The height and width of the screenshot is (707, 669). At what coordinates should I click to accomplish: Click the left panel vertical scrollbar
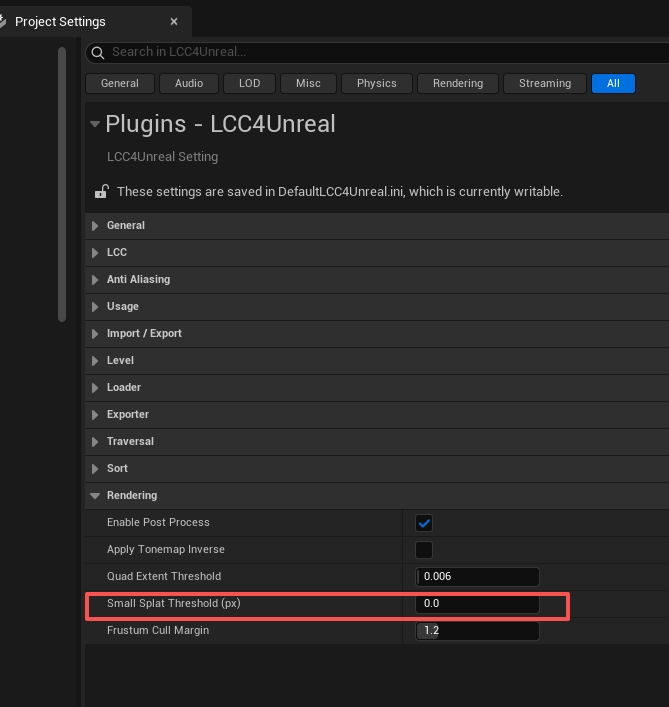(x=62, y=184)
